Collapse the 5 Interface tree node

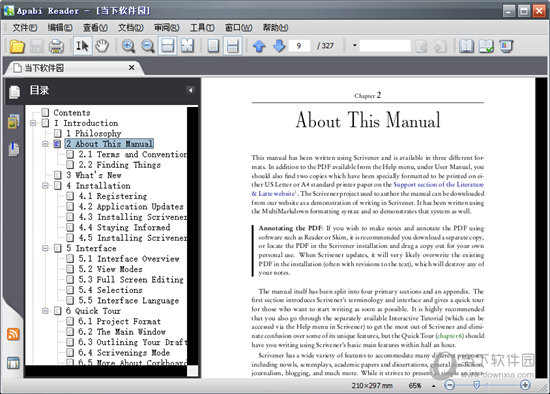pyautogui.click(x=45, y=248)
